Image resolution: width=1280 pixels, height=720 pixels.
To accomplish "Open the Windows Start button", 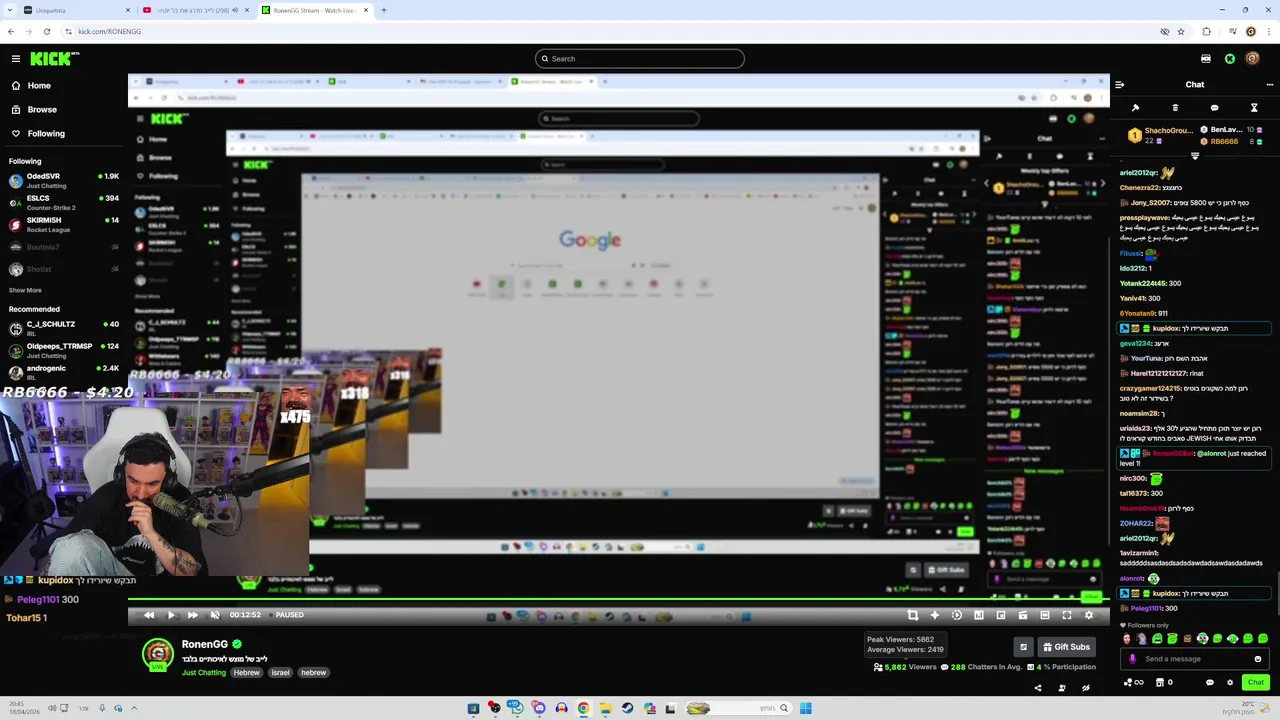I will pyautogui.click(x=805, y=708).
